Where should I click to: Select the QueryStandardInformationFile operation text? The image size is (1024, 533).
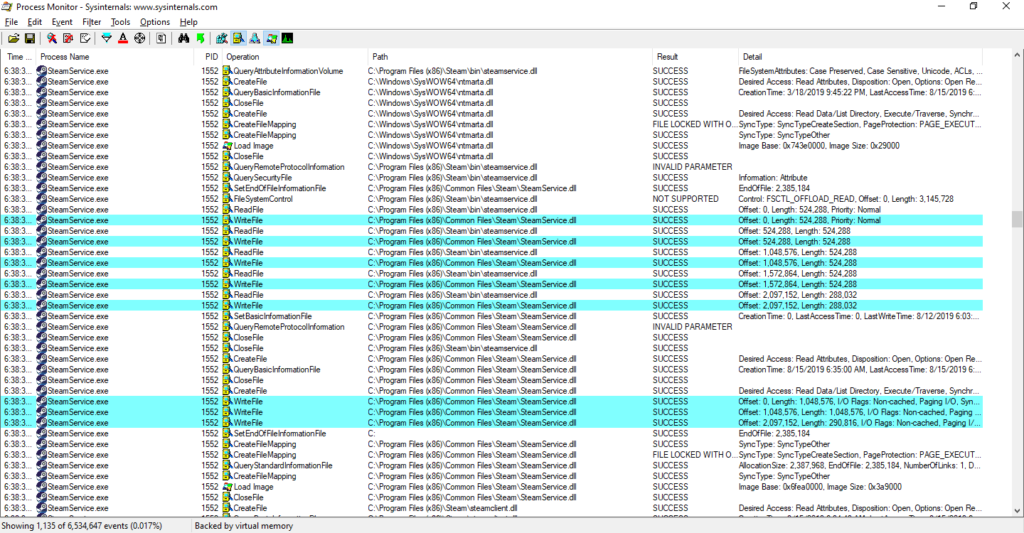(283, 466)
